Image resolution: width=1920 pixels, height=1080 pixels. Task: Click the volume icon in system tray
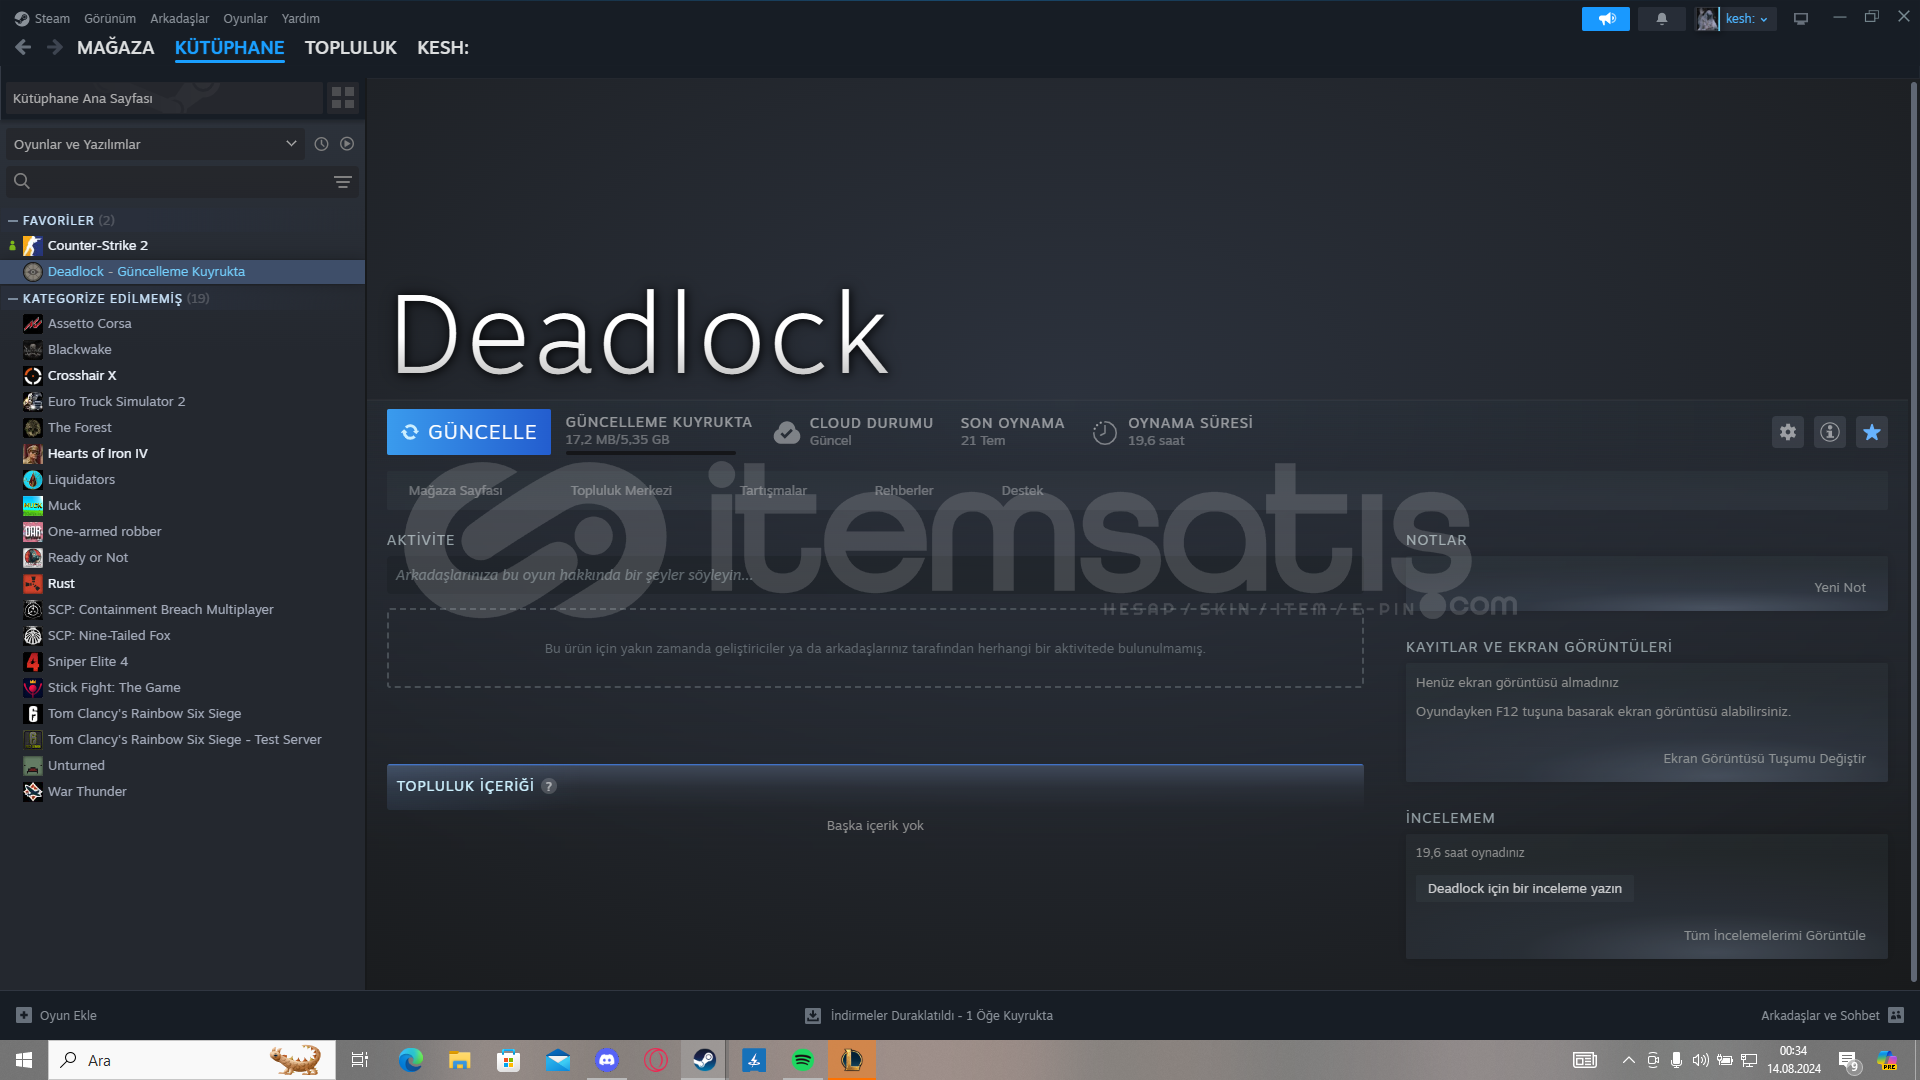[1700, 1060]
